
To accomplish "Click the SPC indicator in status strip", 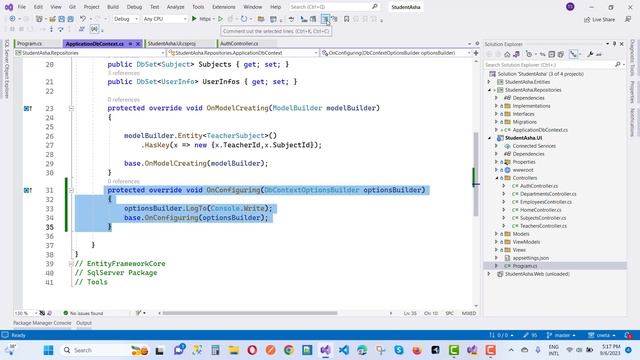I will pos(449,313).
